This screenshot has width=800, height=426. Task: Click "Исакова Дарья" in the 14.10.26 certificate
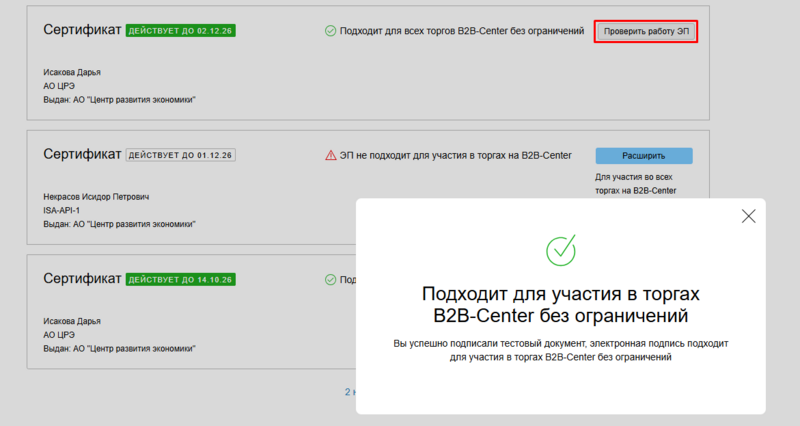72,321
